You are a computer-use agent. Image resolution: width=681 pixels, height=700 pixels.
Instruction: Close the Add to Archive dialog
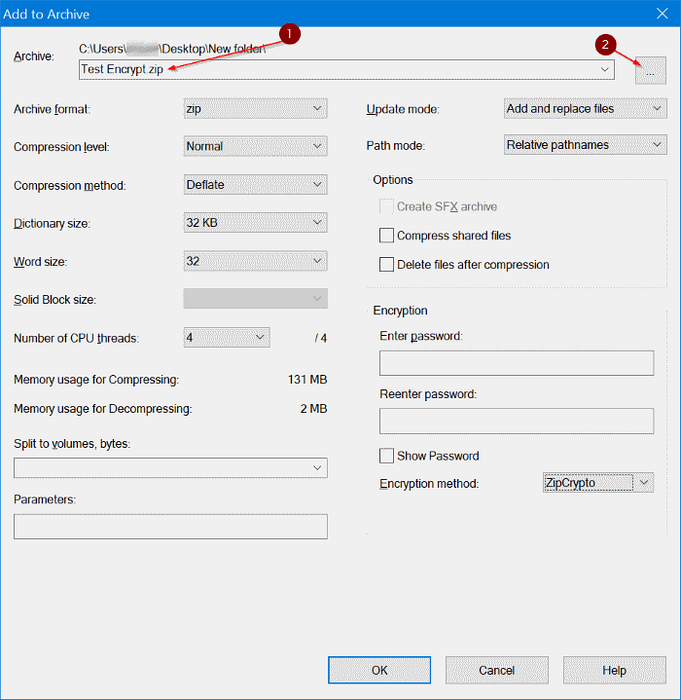pos(660,13)
